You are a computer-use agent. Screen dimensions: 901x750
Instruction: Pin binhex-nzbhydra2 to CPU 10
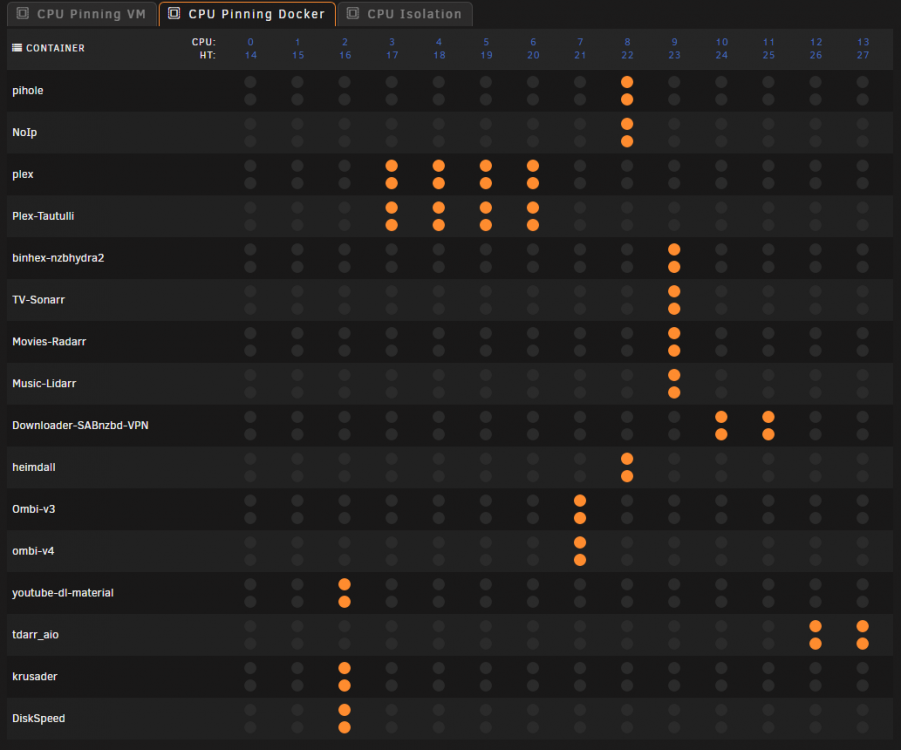coord(721,249)
